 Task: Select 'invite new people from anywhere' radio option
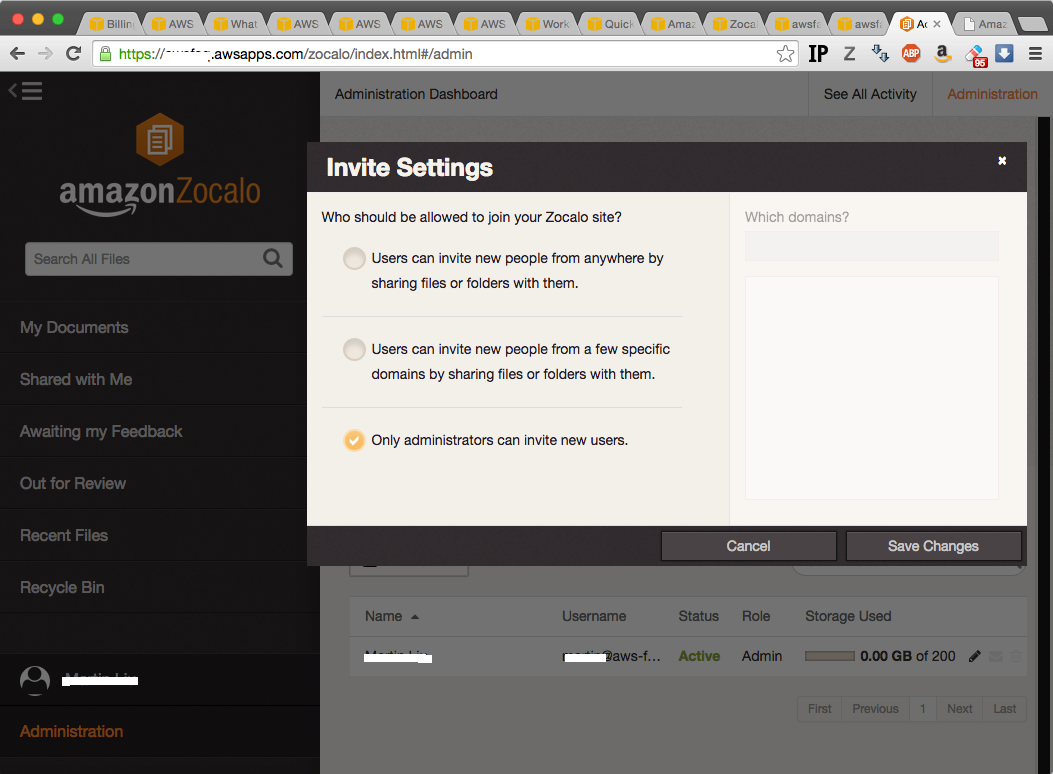354,258
